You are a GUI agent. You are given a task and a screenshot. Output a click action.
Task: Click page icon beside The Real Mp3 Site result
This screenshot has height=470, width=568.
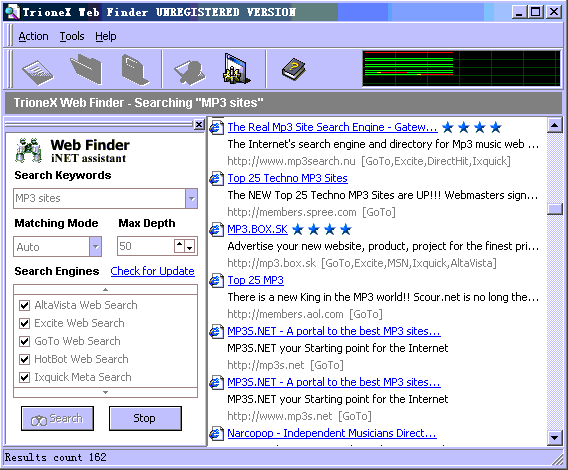(217, 128)
